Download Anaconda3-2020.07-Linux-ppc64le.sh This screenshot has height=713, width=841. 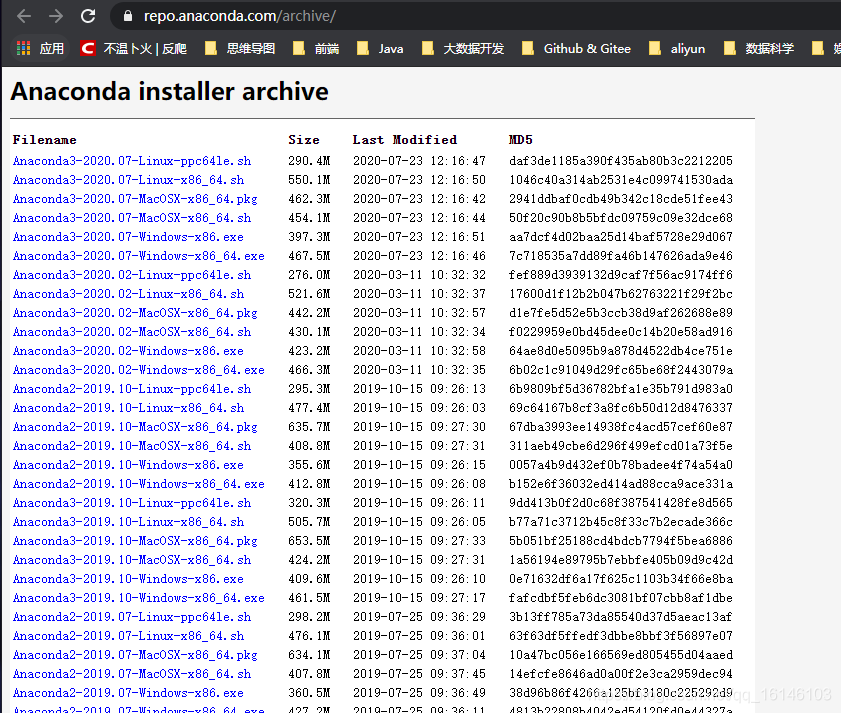132,161
